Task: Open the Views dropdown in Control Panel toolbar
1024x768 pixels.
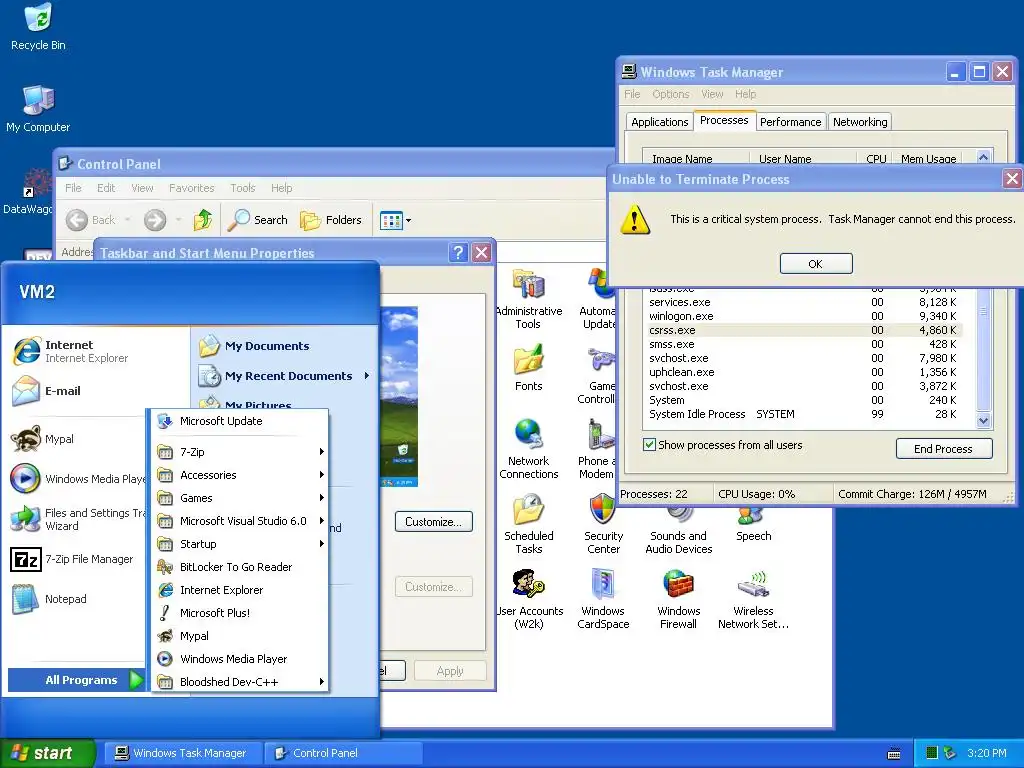Action: [x=396, y=221]
